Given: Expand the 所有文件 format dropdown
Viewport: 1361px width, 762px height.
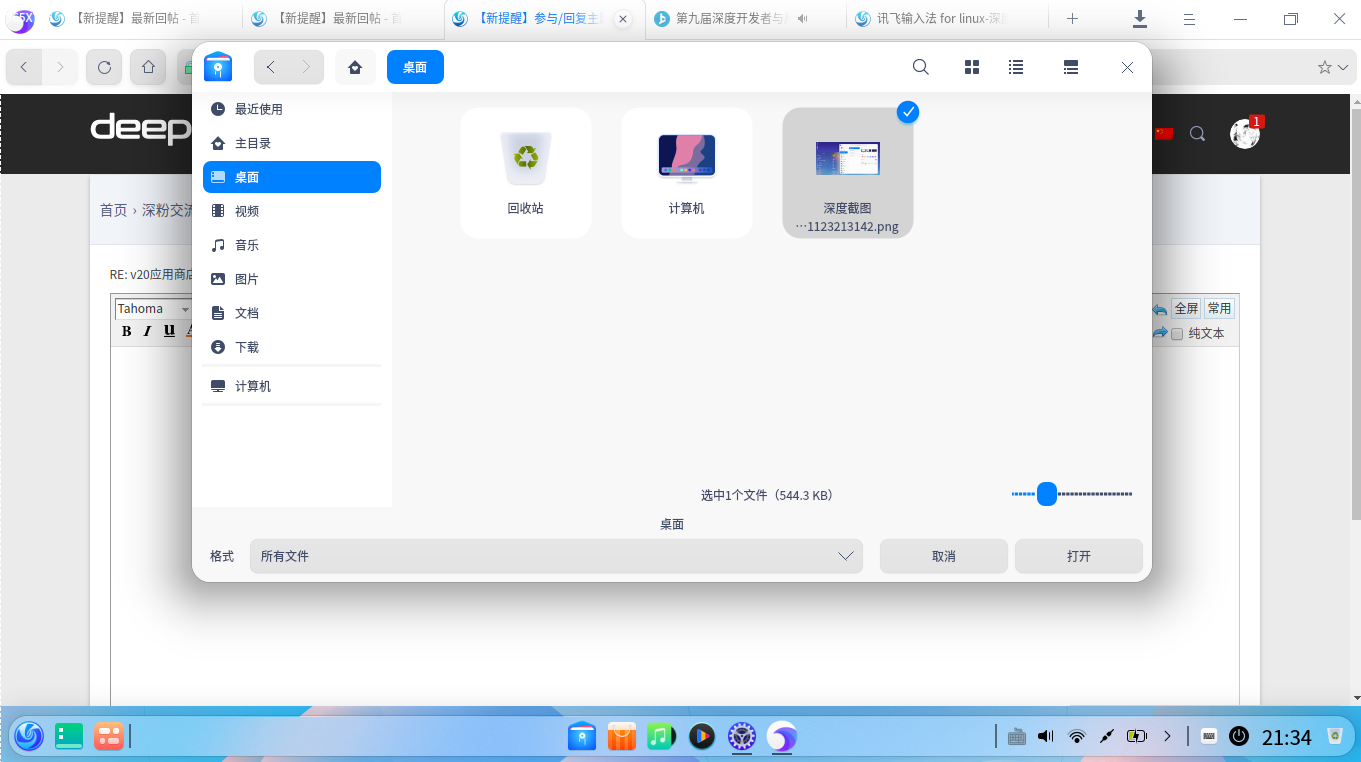Looking at the screenshot, I should (556, 556).
